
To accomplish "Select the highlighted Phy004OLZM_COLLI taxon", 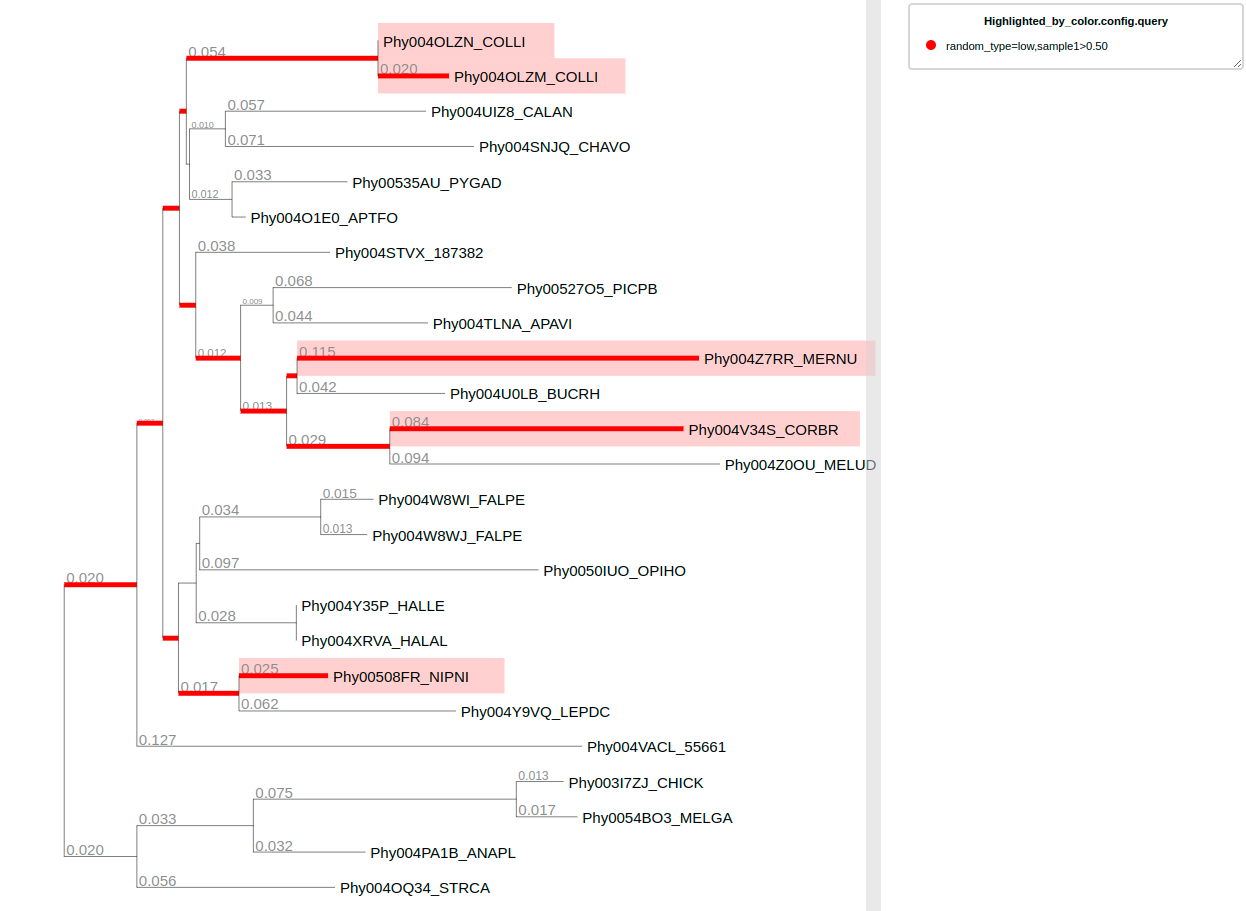I will pyautogui.click(x=527, y=76).
